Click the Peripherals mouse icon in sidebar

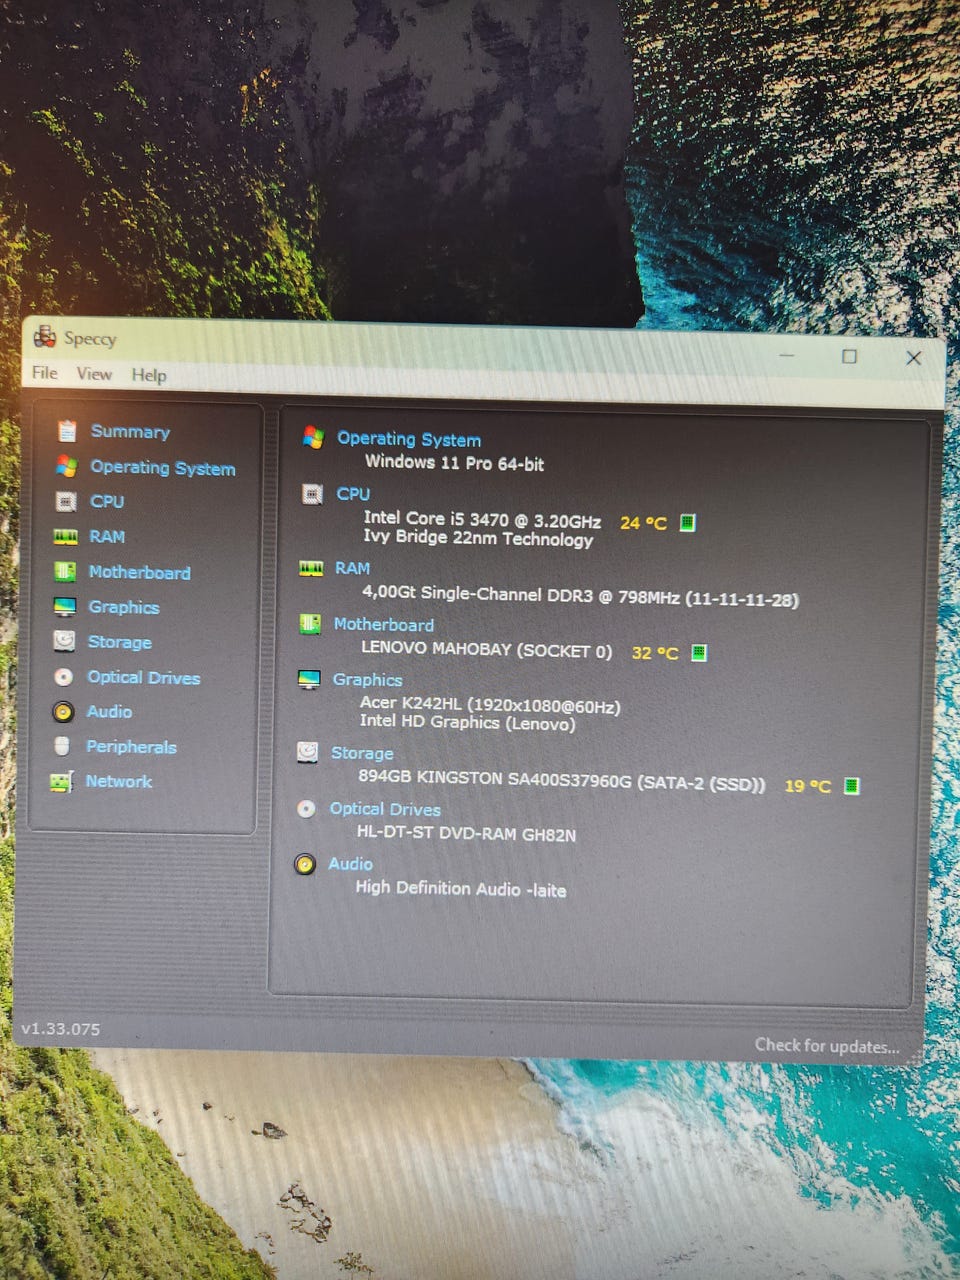pos(62,746)
